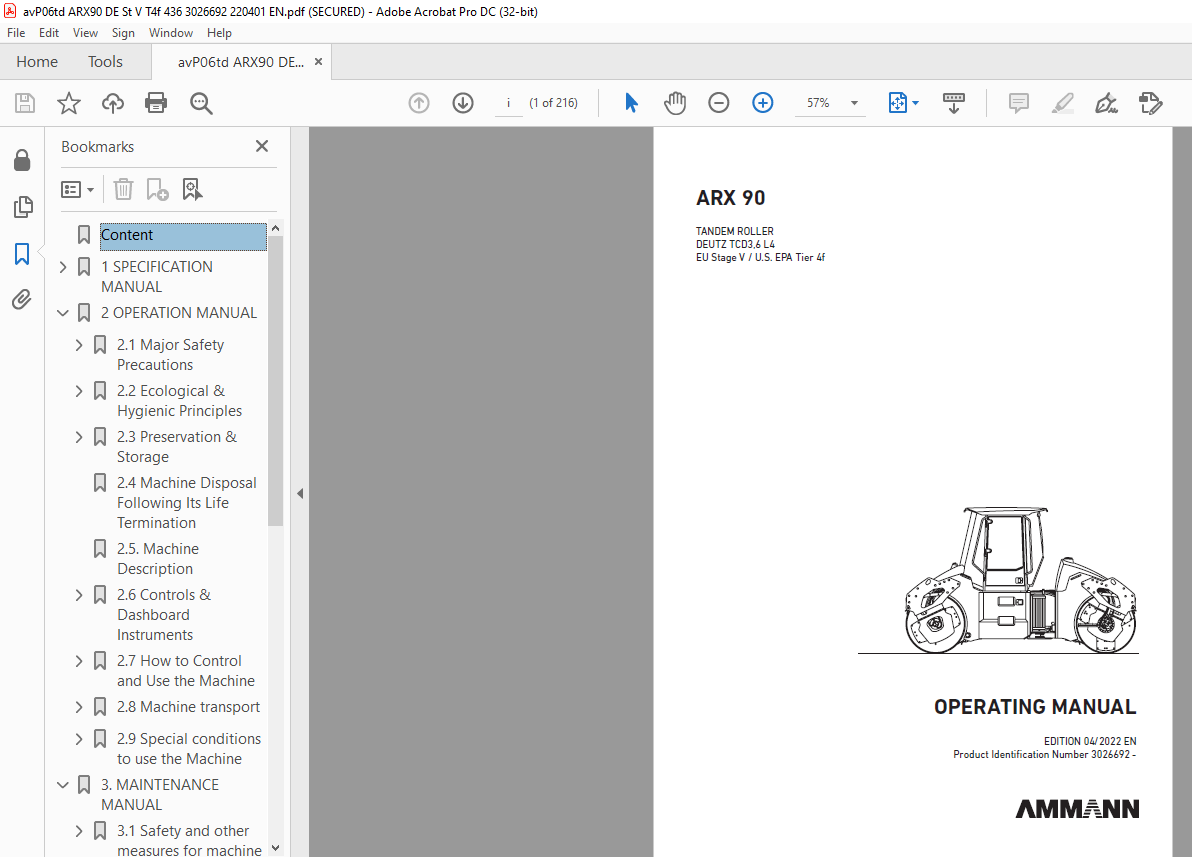Screen dimensions: 1192x857
Task: Collapse navigation pane with left arrow
Action: coord(300,494)
